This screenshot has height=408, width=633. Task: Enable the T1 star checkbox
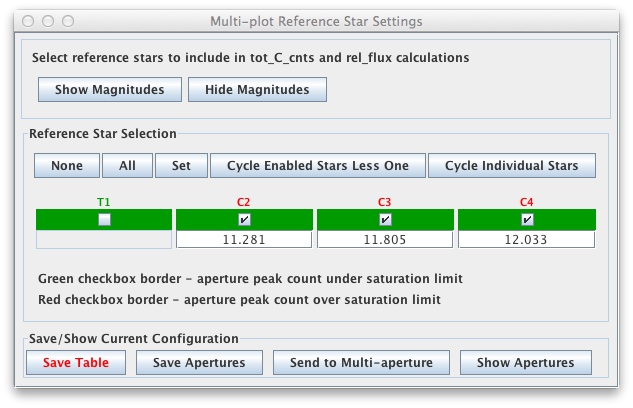tap(104, 220)
